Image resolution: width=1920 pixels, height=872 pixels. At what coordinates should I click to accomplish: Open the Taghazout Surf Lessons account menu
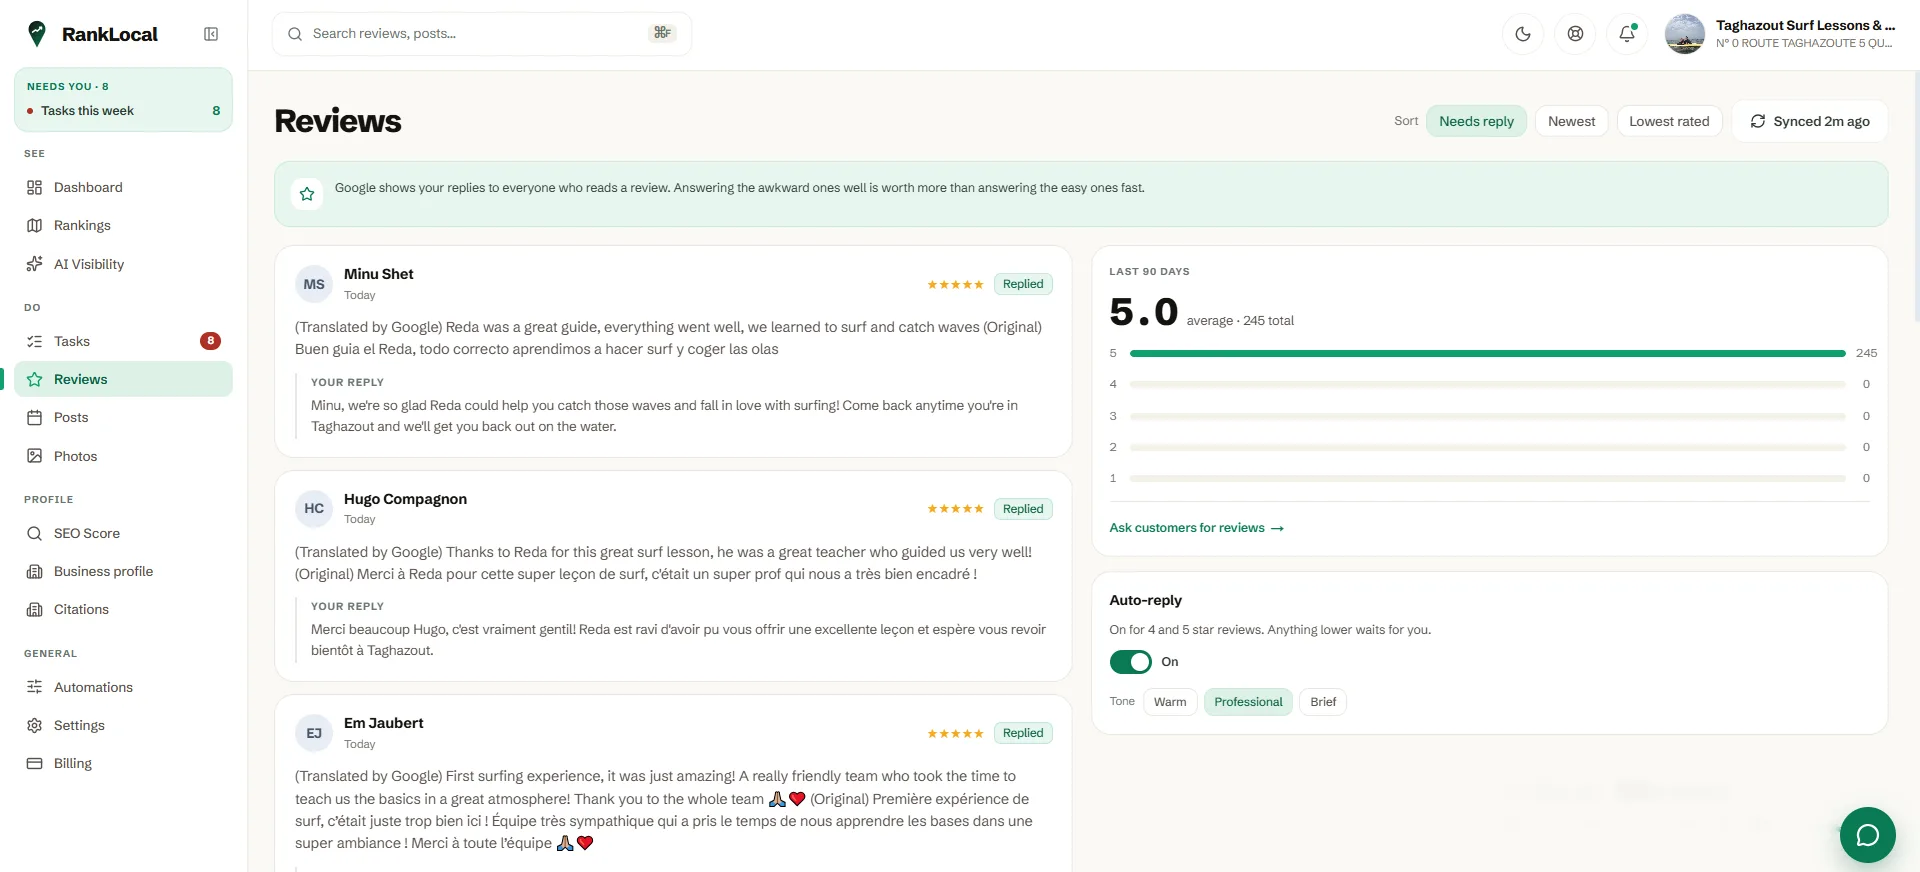pos(1780,34)
